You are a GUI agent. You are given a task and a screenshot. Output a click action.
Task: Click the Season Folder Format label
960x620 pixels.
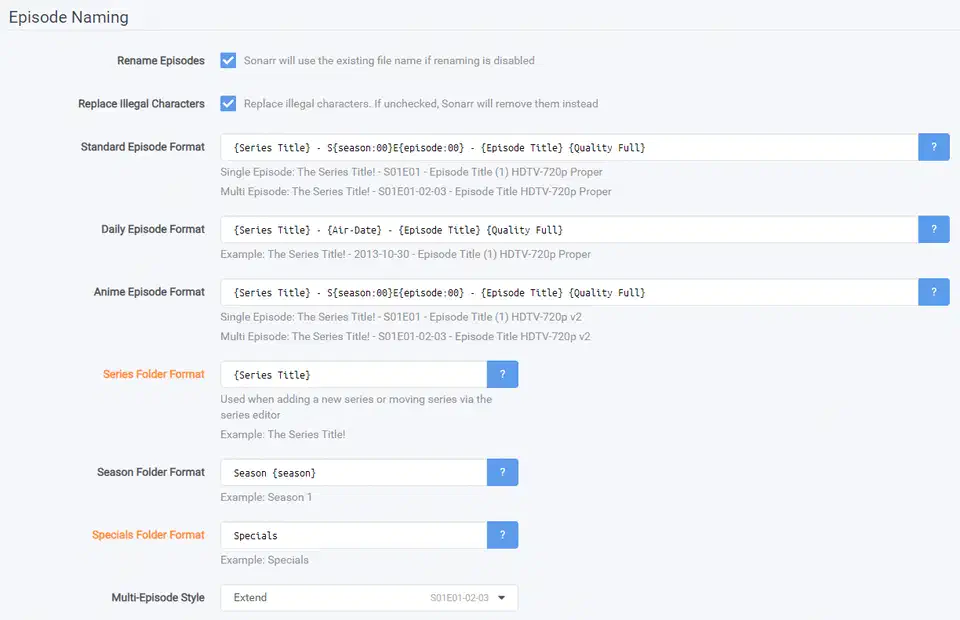[x=151, y=472]
